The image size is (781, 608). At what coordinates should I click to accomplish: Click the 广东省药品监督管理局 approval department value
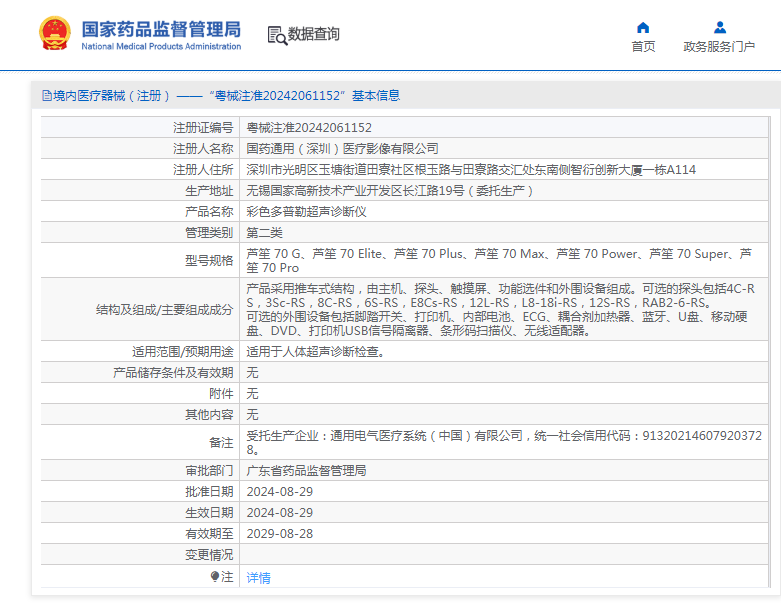tap(306, 470)
